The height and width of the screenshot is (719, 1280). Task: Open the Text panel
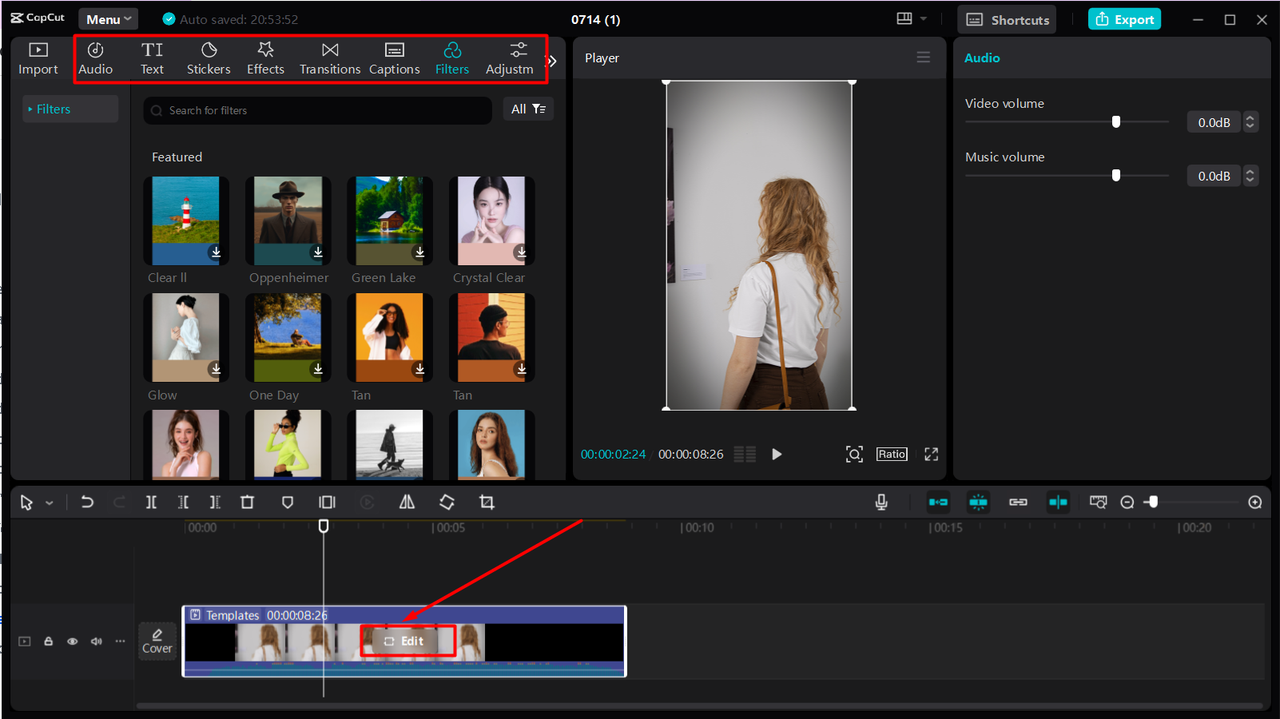[x=152, y=58]
